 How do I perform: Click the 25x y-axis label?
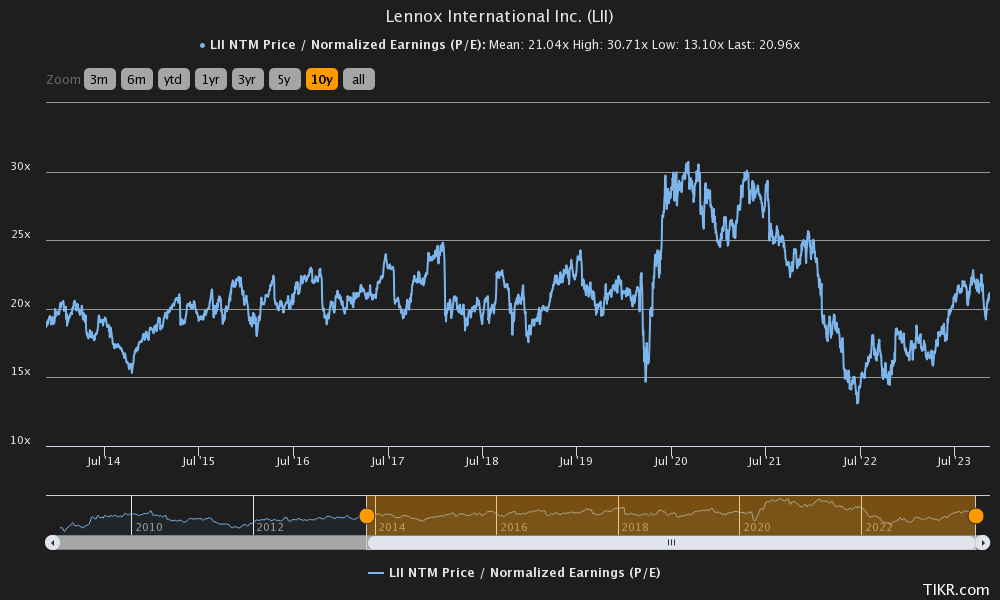click(20, 235)
